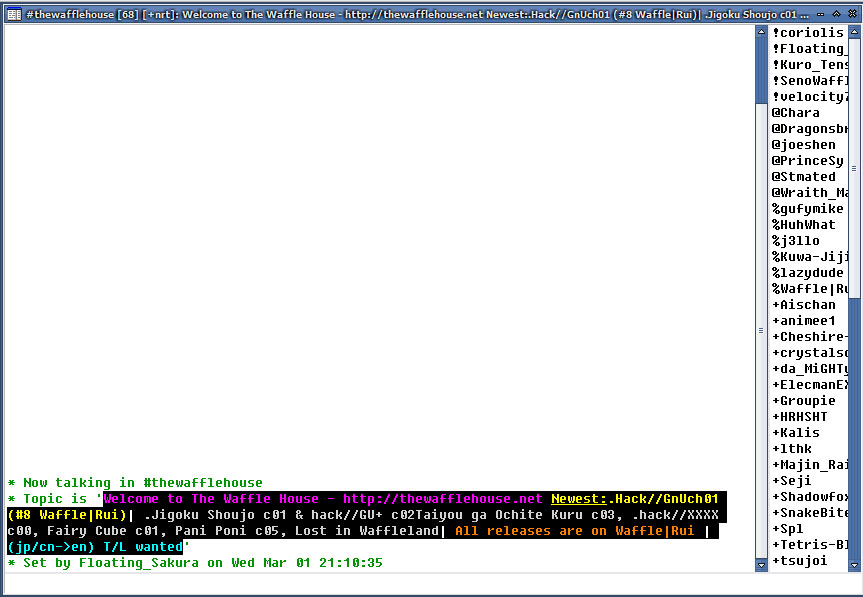Select voiced user +da_MiGHTy
The width and height of the screenshot is (863, 597).
coord(809,369)
